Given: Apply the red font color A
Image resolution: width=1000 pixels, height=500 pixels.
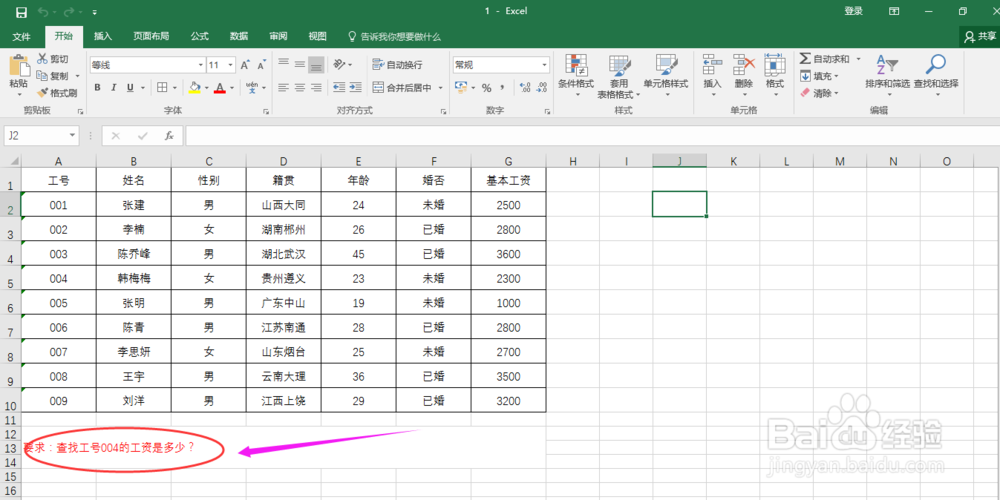Looking at the screenshot, I should pos(220,87).
